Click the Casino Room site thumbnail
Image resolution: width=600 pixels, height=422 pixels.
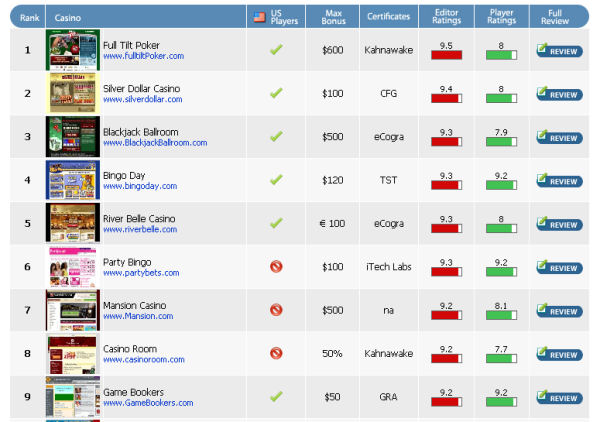pyautogui.click(x=73, y=354)
